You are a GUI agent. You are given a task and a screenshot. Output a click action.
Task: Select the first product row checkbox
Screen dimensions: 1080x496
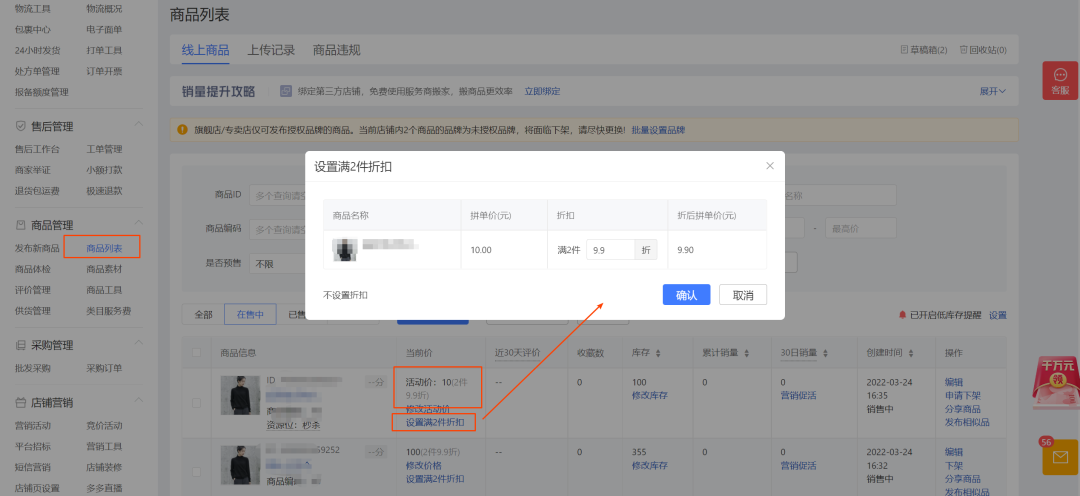(x=196, y=403)
